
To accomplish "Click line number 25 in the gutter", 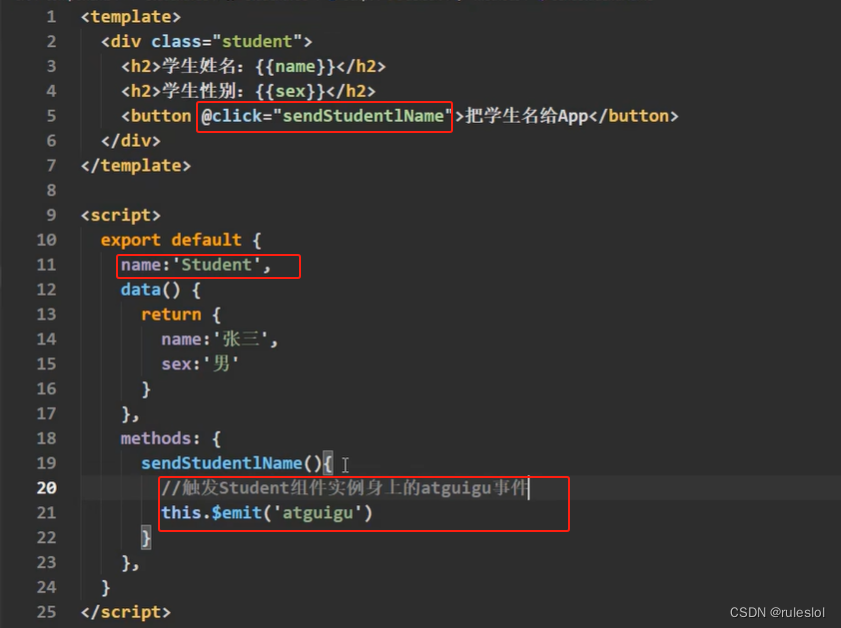I will [x=47, y=611].
